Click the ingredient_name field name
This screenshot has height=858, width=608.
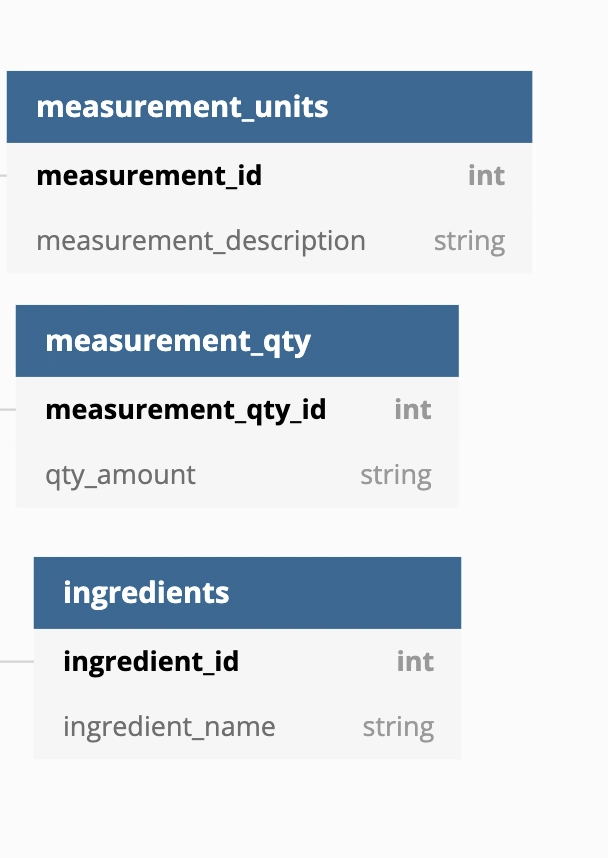point(169,727)
